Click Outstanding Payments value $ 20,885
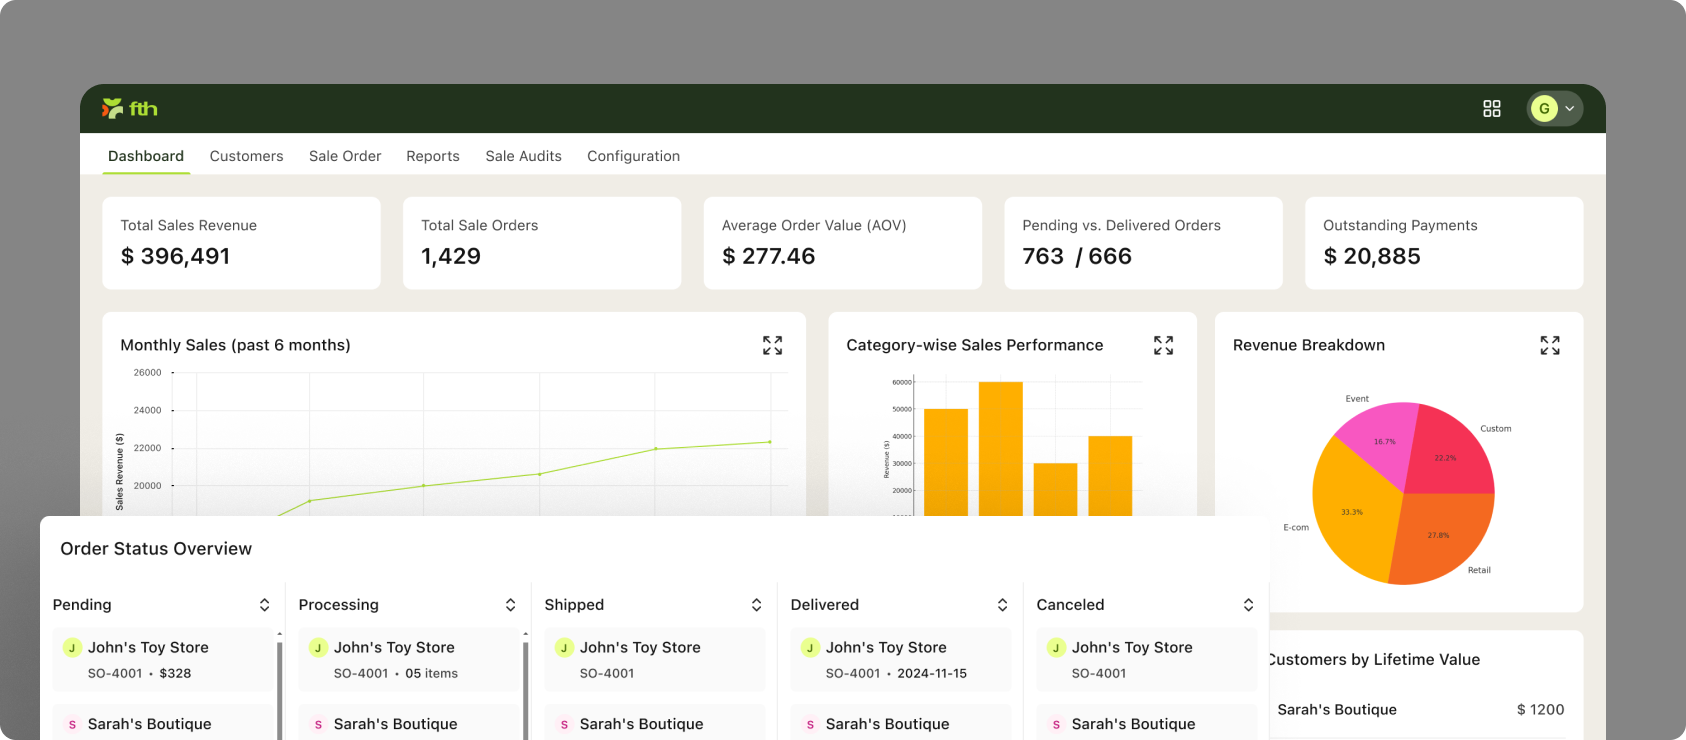 [x=1372, y=256]
